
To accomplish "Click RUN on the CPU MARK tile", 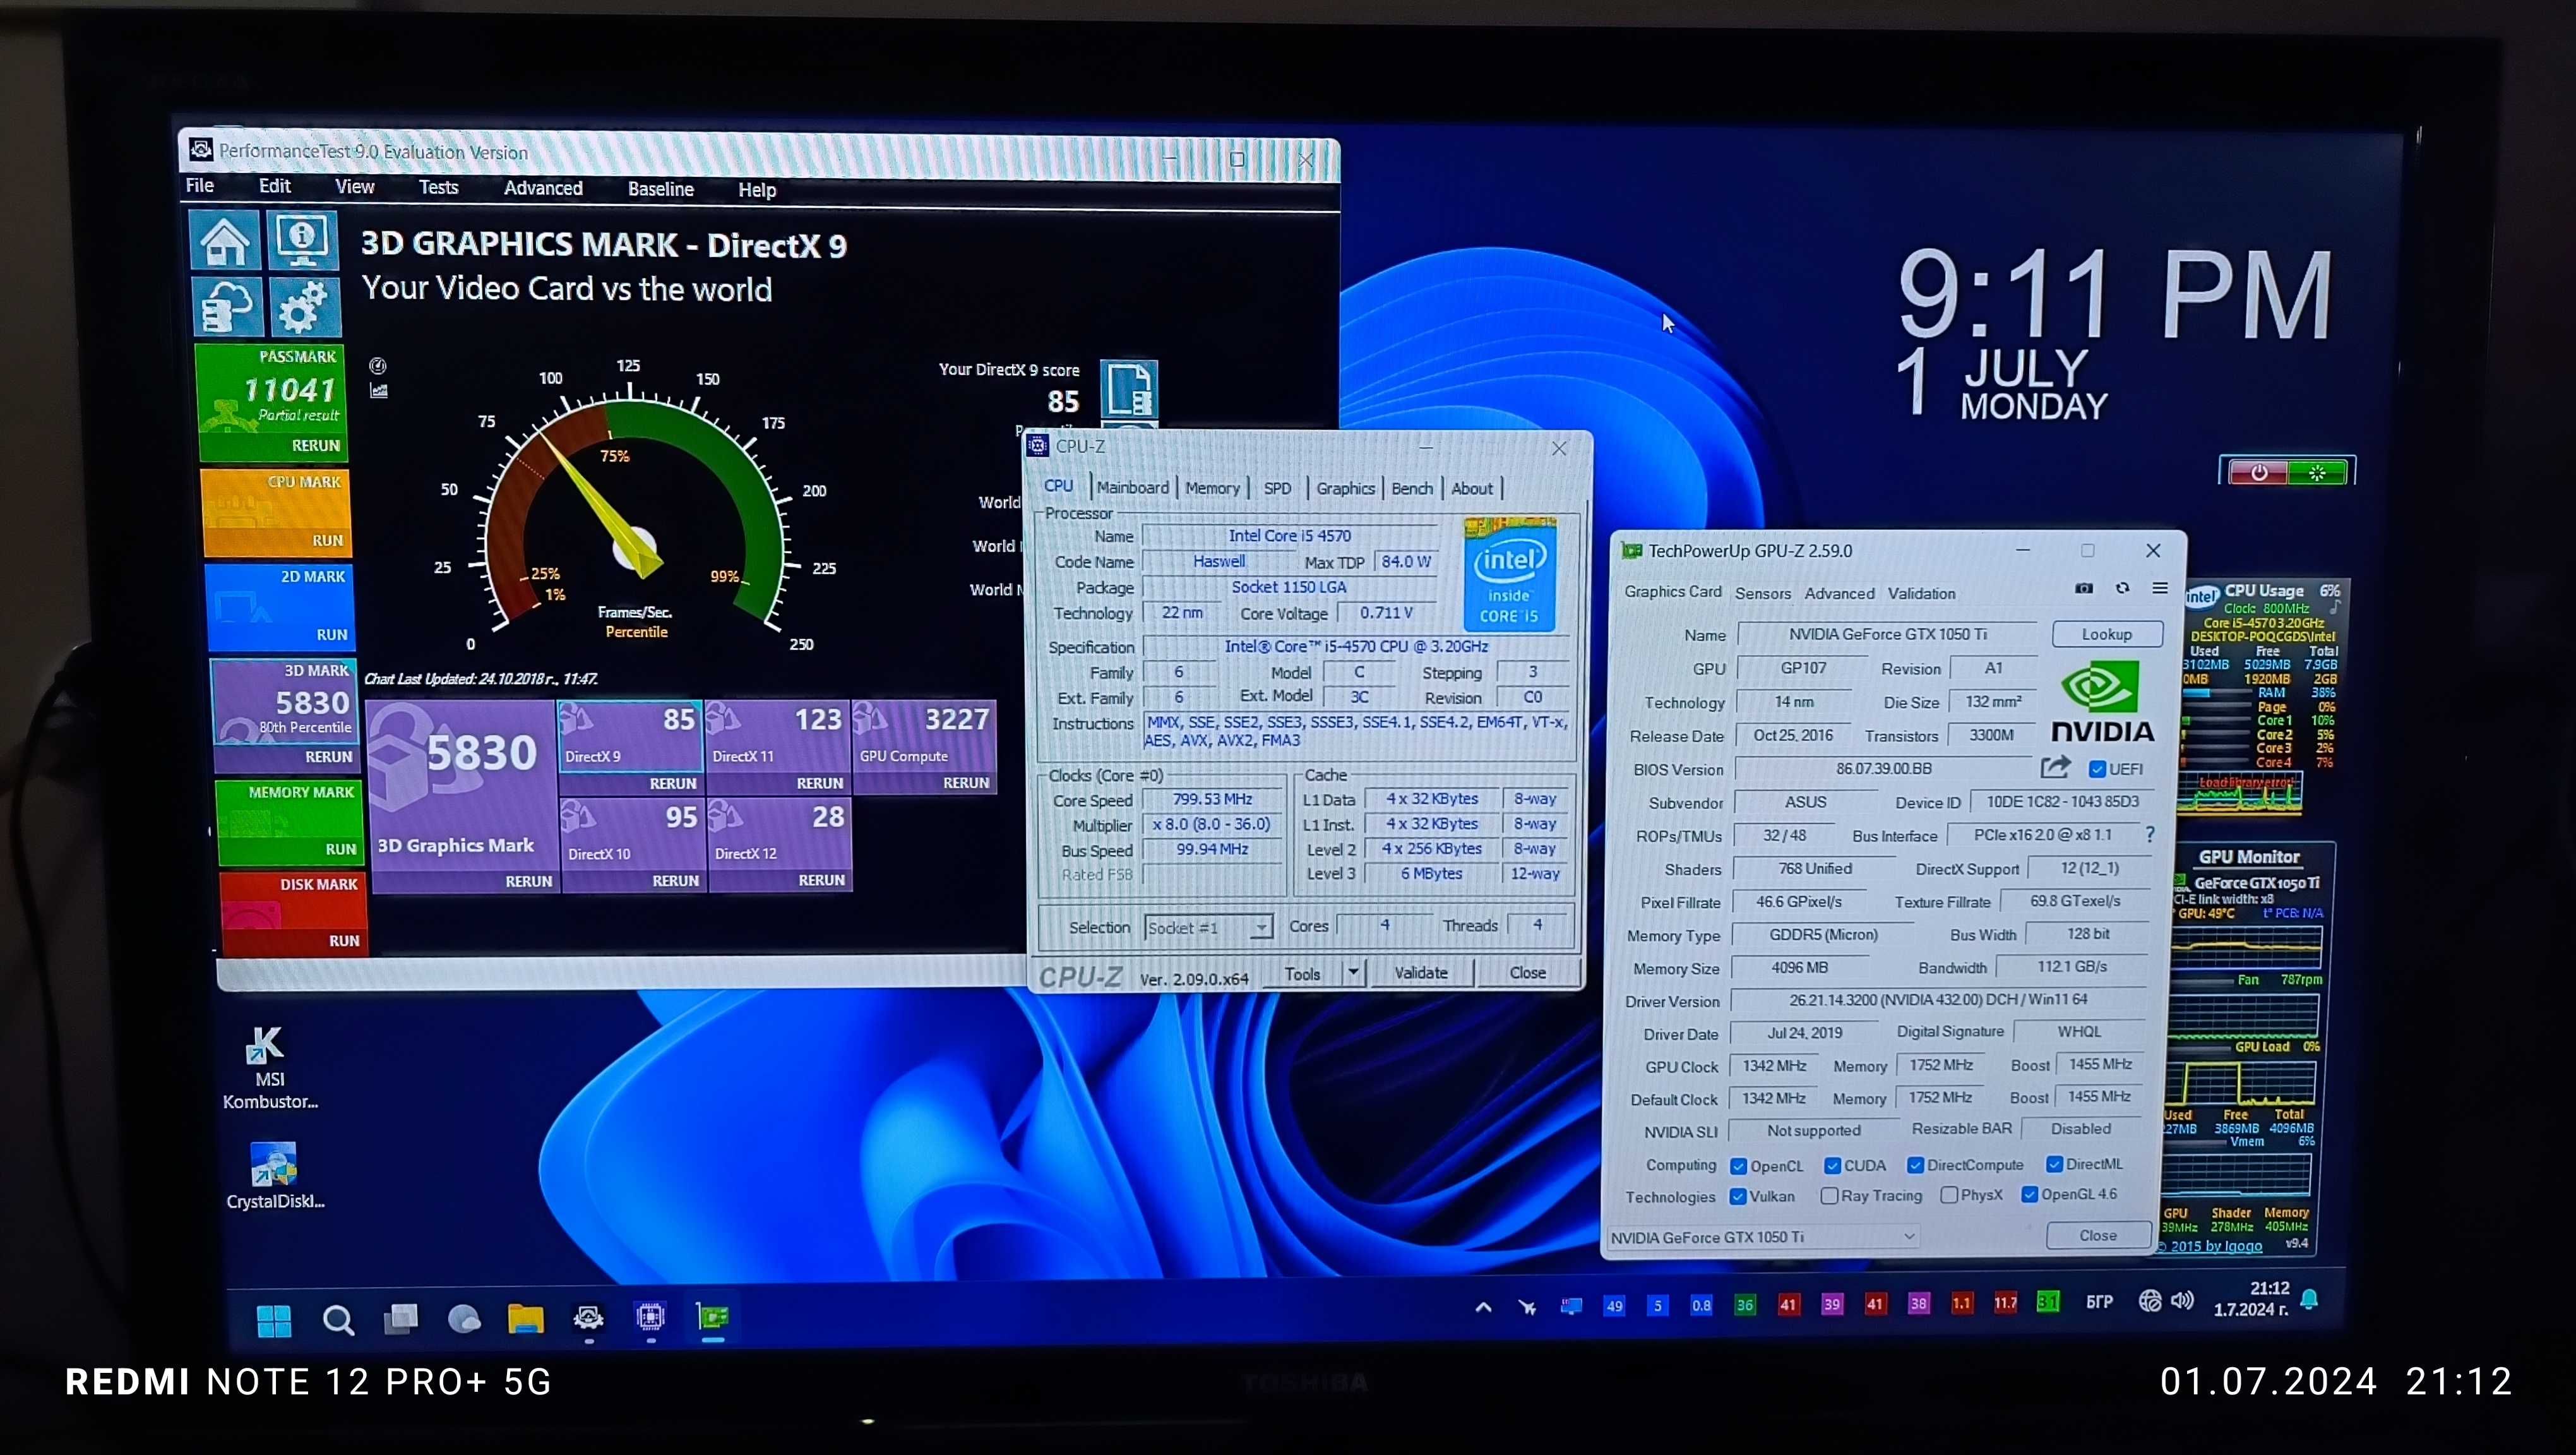I will (327, 540).
